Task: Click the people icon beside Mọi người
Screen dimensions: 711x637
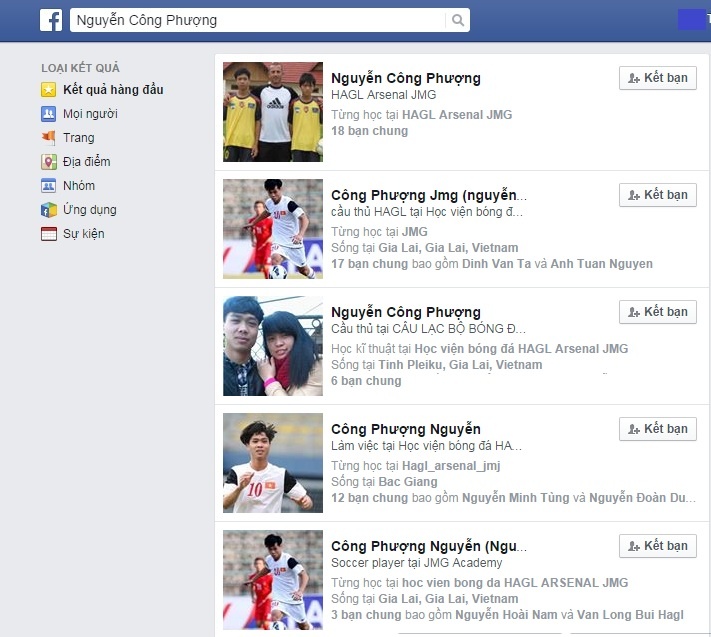Action: click(49, 114)
